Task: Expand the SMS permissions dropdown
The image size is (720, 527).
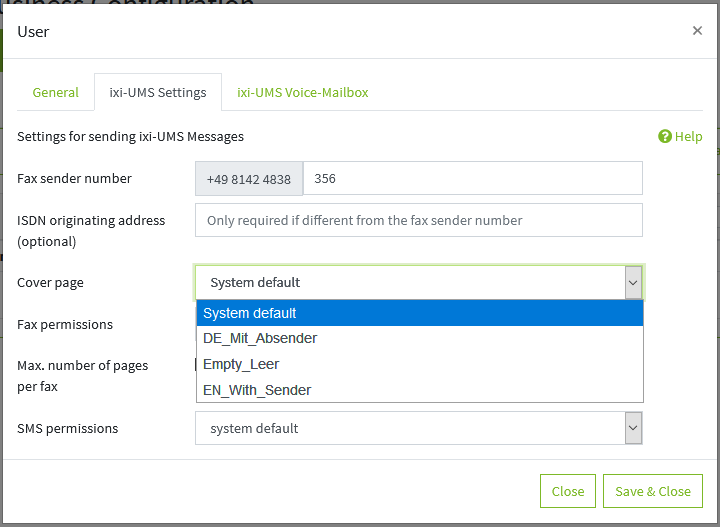Action: (632, 428)
